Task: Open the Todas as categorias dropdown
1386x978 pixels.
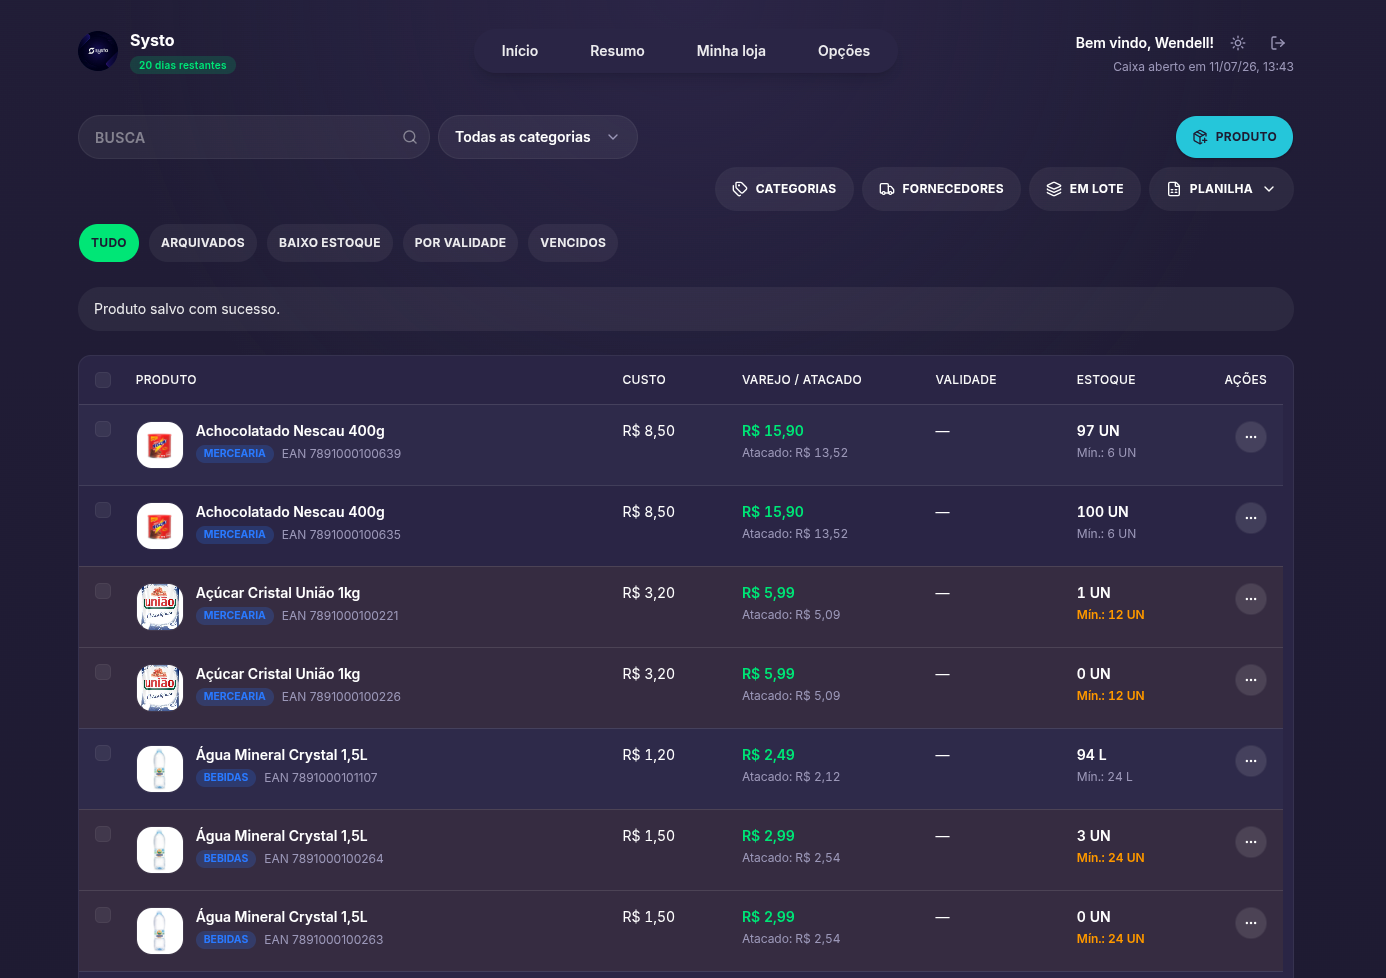Action: [538, 137]
